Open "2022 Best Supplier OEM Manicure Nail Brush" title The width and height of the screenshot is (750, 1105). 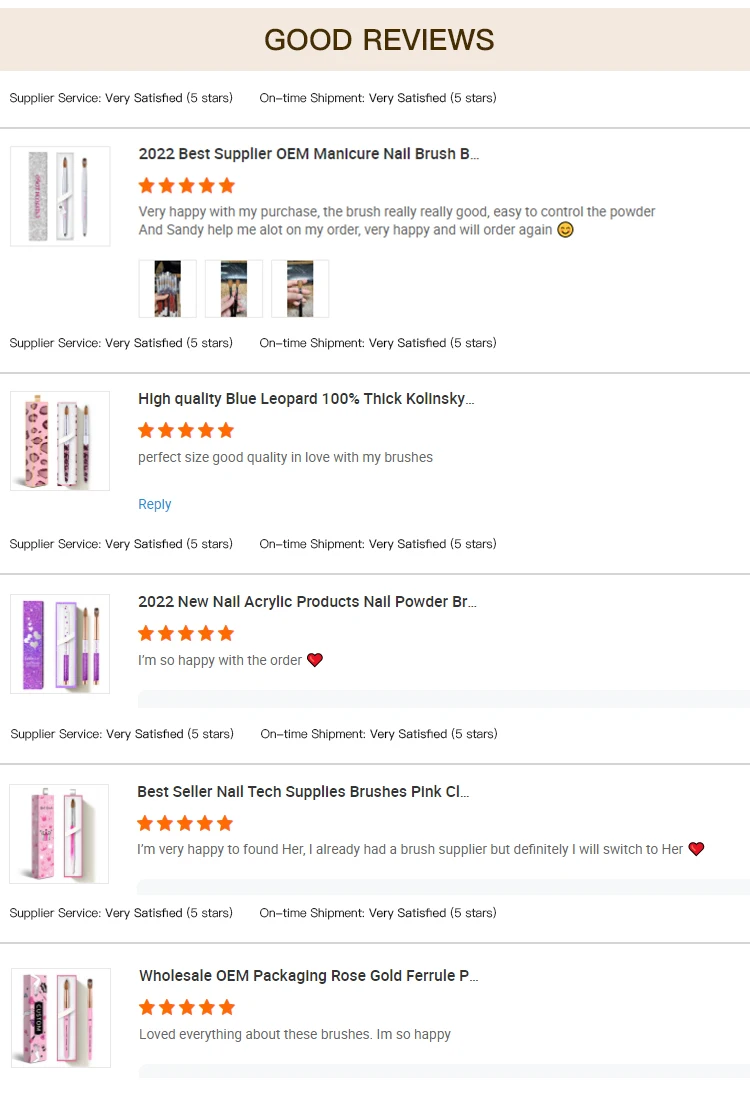click(308, 154)
